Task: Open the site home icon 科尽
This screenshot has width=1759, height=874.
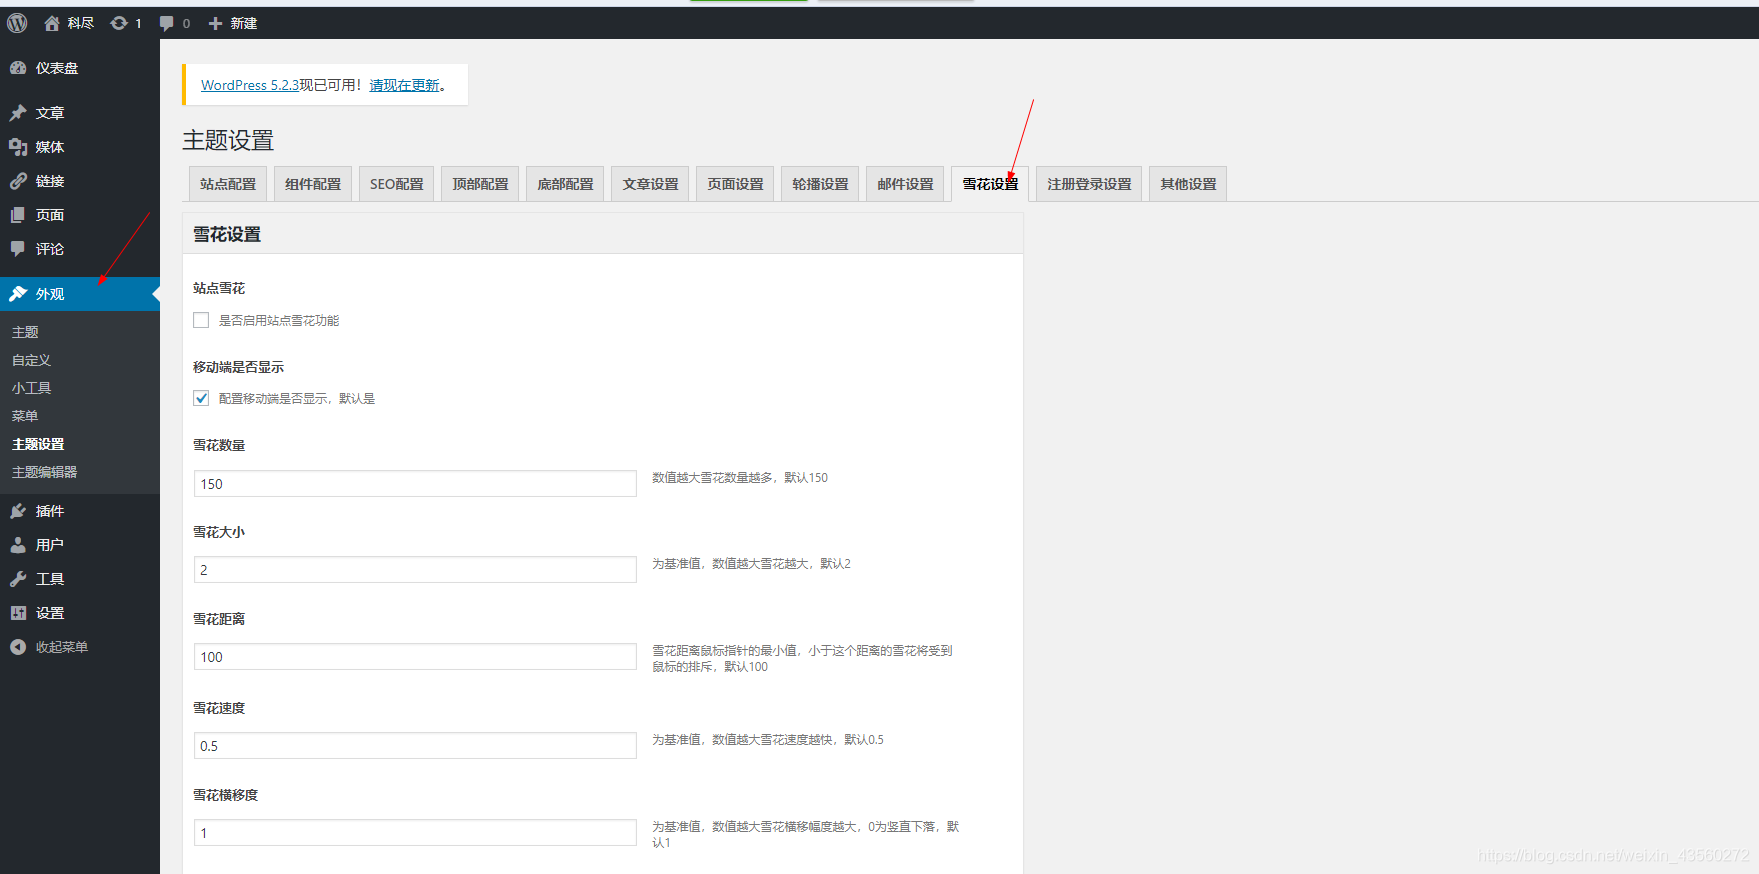Action: 52,23
